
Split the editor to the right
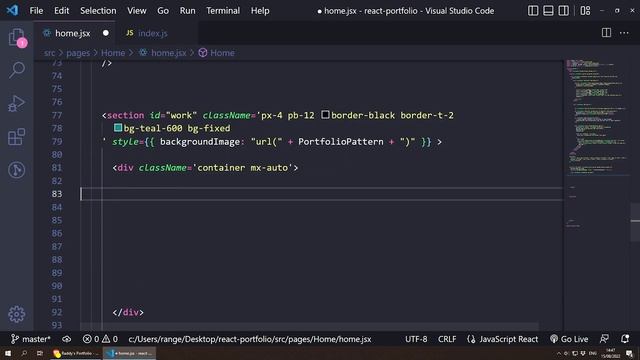[606, 33]
